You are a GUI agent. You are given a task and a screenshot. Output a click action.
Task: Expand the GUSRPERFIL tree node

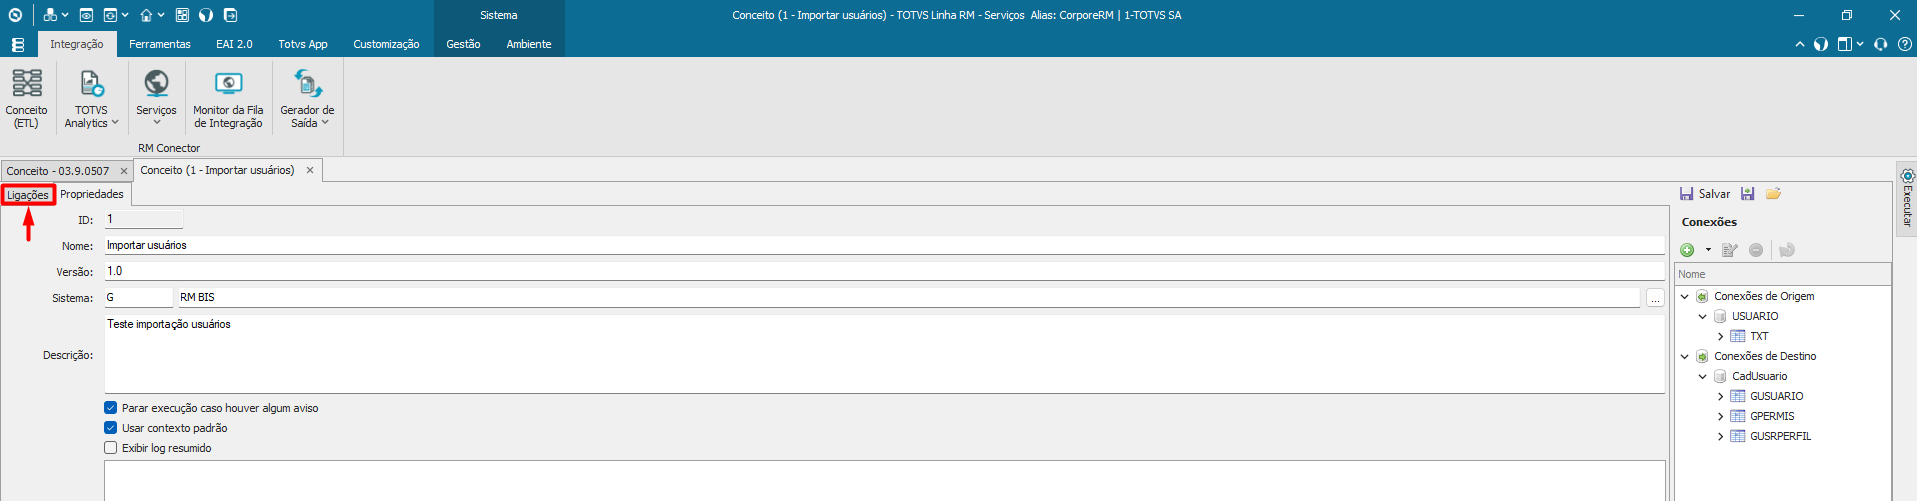click(x=1721, y=437)
